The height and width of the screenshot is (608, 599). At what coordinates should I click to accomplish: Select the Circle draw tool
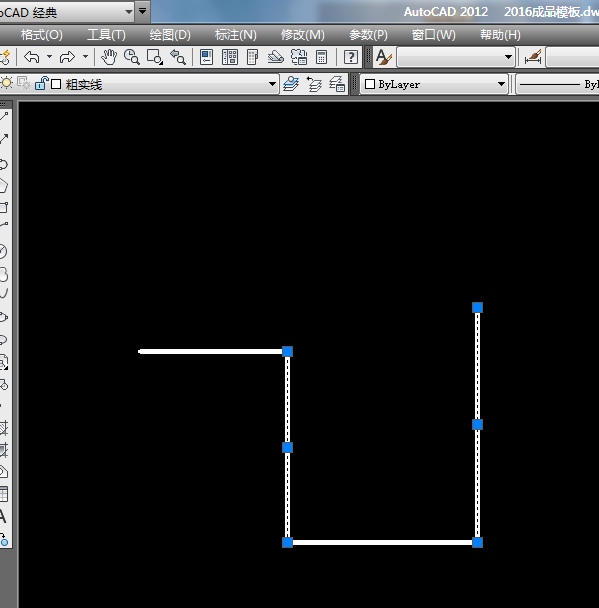coord(4,252)
